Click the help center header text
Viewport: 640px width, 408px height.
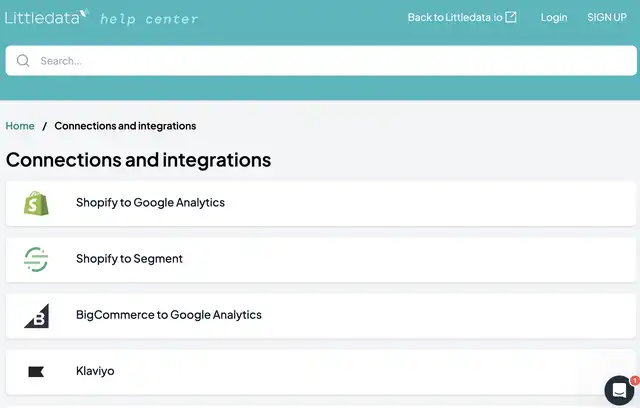click(x=149, y=19)
